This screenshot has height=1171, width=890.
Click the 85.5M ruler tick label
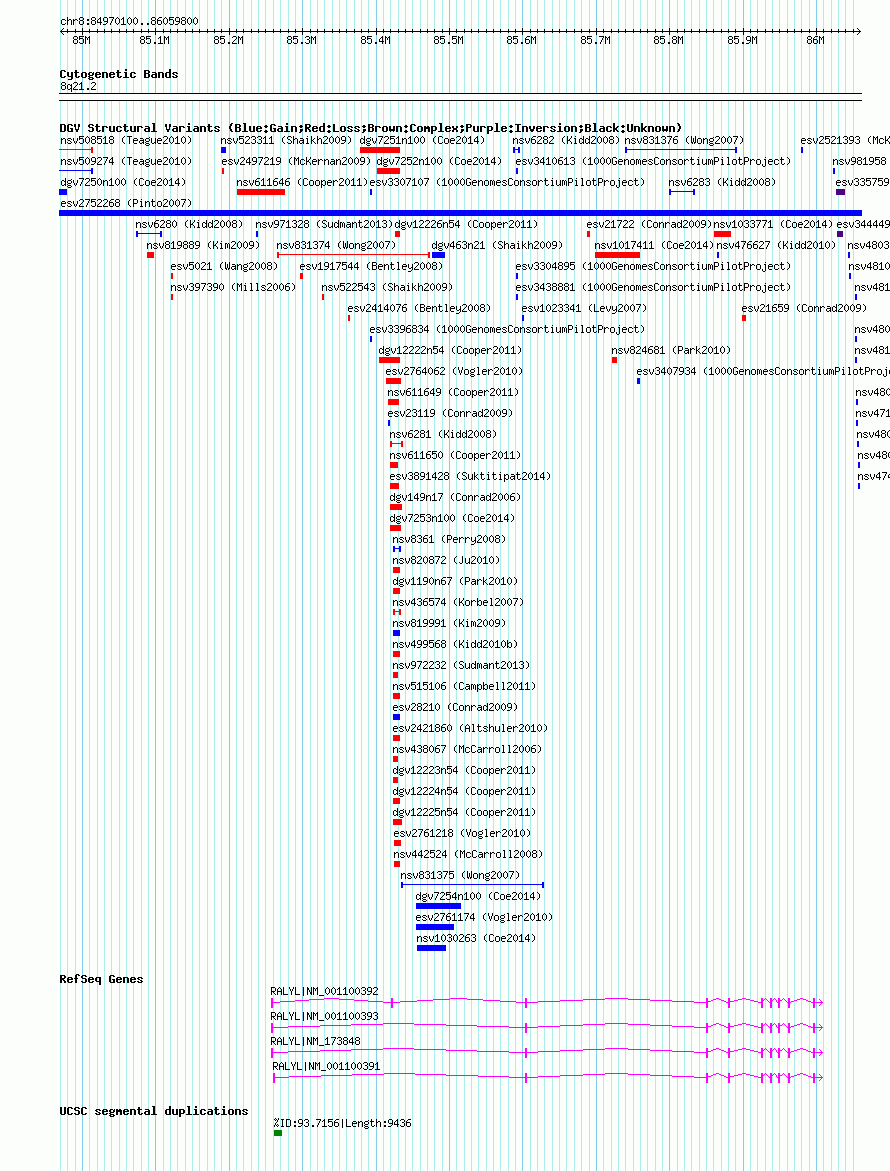(x=448, y=40)
